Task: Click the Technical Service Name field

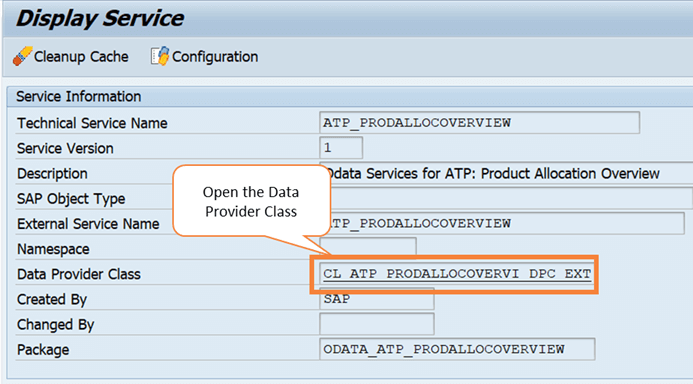Action: tap(480, 123)
